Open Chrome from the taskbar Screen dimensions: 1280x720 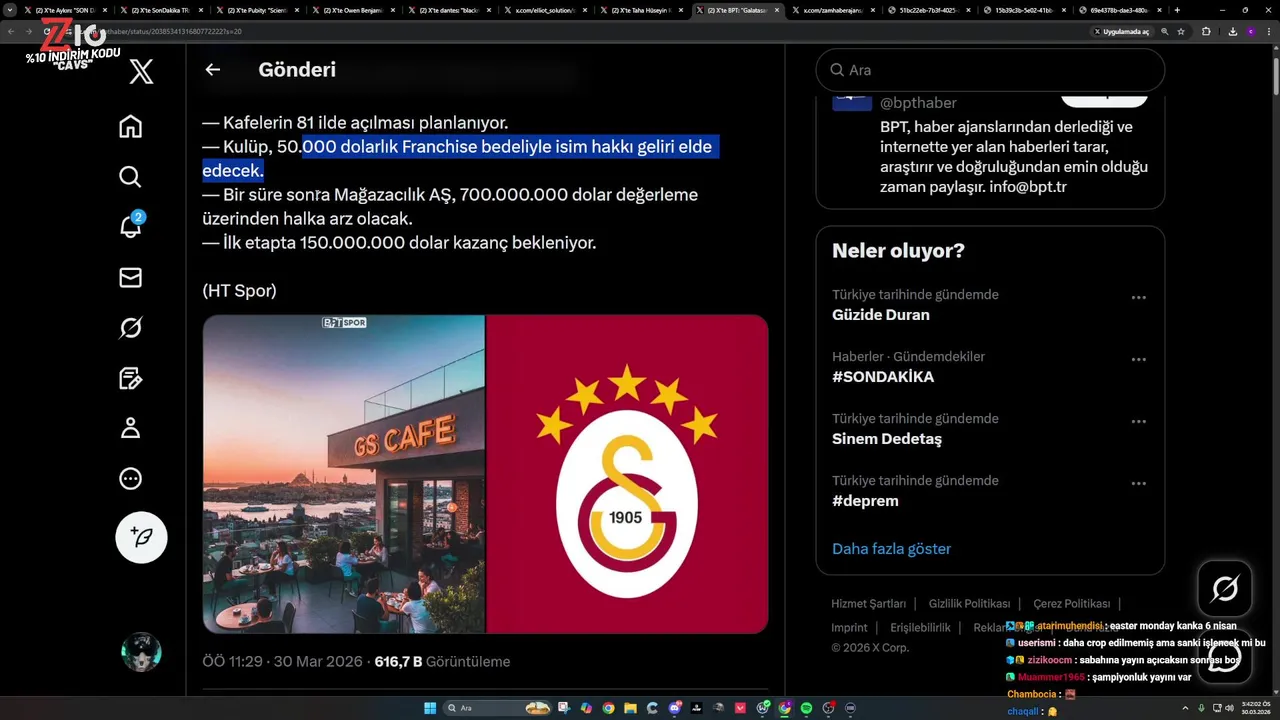[x=608, y=708]
